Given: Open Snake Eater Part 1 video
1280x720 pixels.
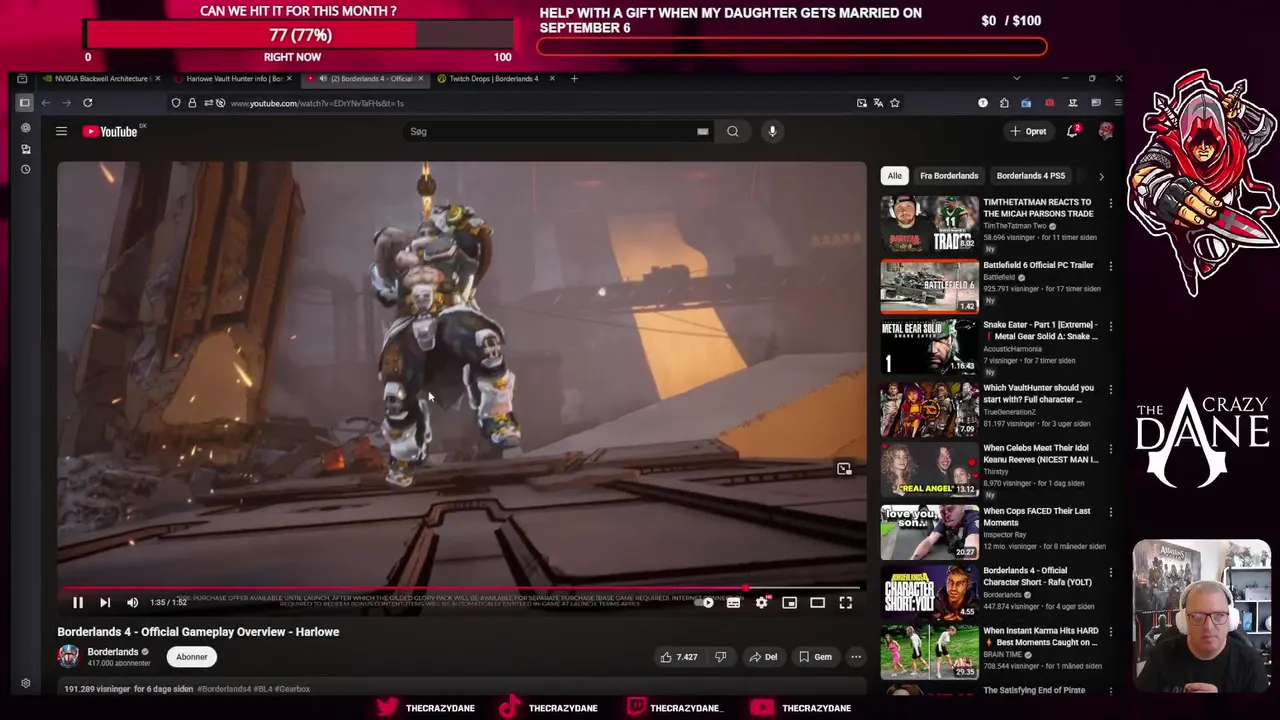Looking at the screenshot, I should click(1040, 330).
